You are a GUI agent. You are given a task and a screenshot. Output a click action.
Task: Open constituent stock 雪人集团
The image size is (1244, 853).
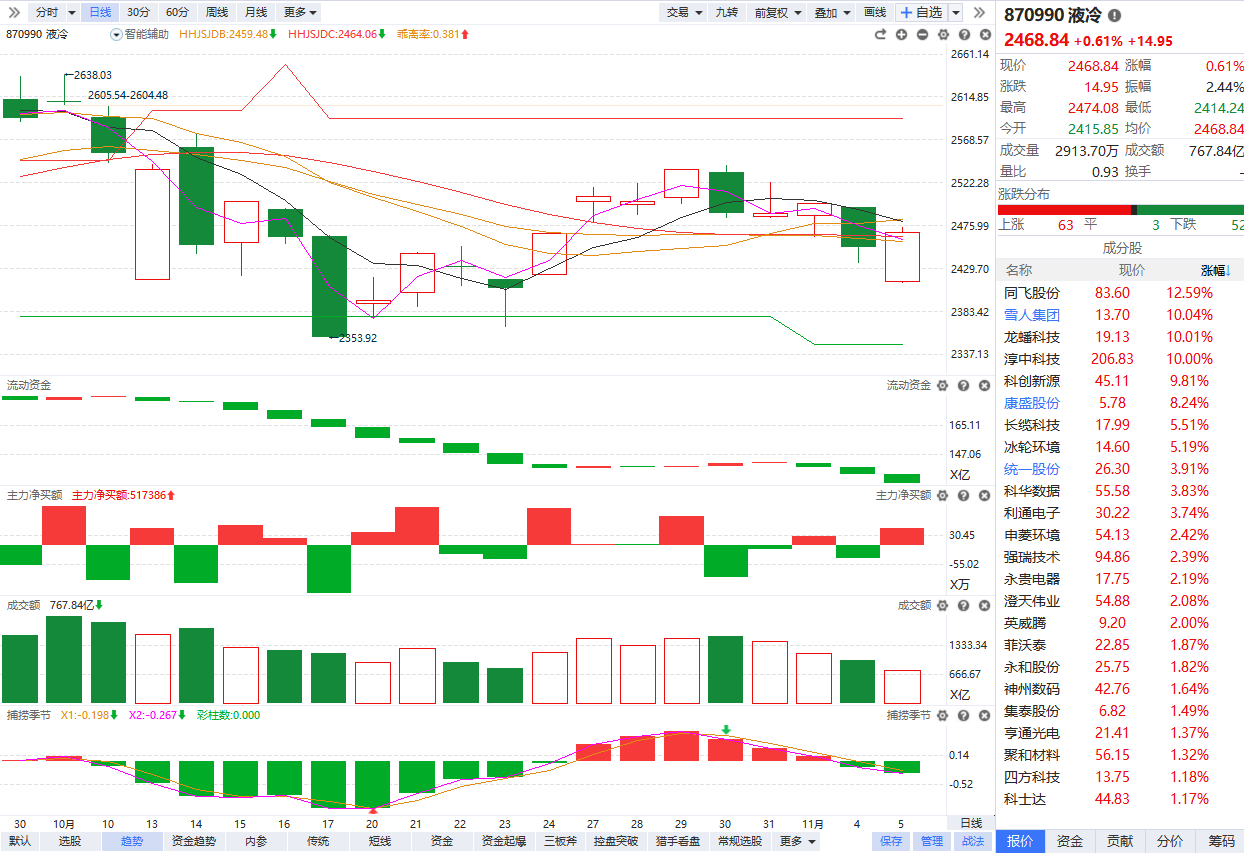point(1032,315)
